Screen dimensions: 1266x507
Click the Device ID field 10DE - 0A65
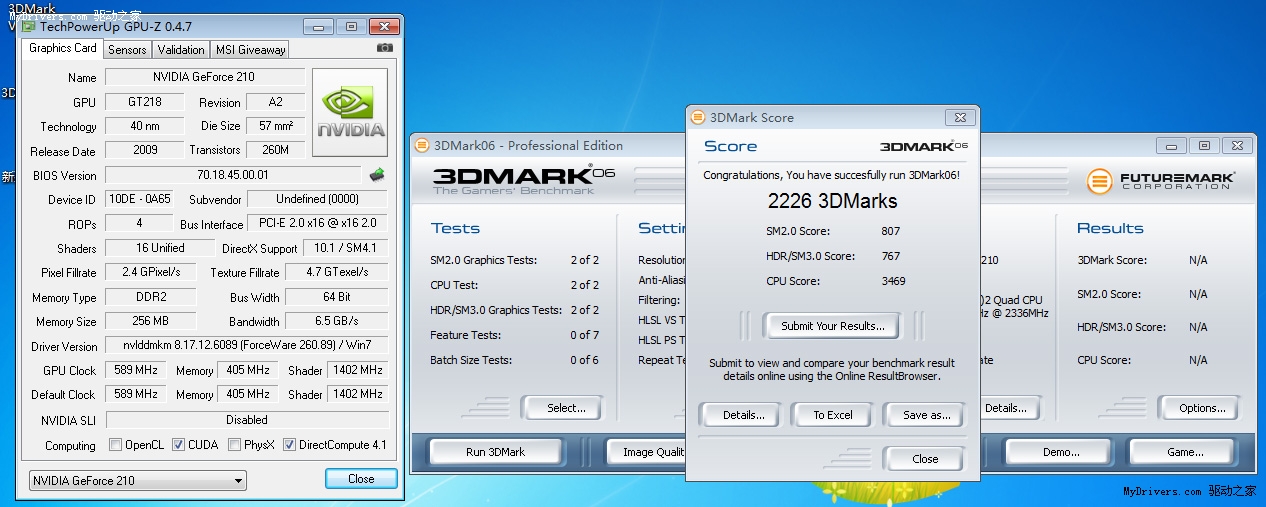(138, 199)
